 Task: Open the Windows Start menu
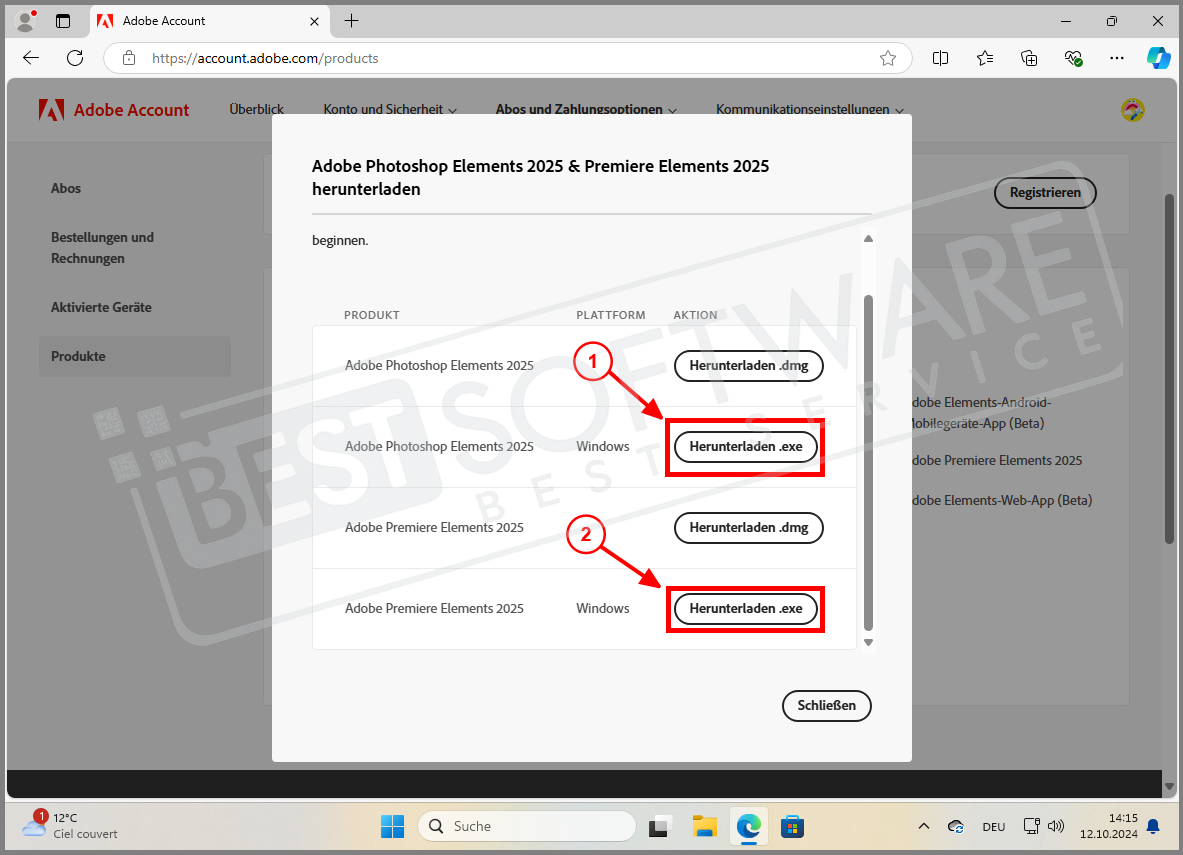392,826
